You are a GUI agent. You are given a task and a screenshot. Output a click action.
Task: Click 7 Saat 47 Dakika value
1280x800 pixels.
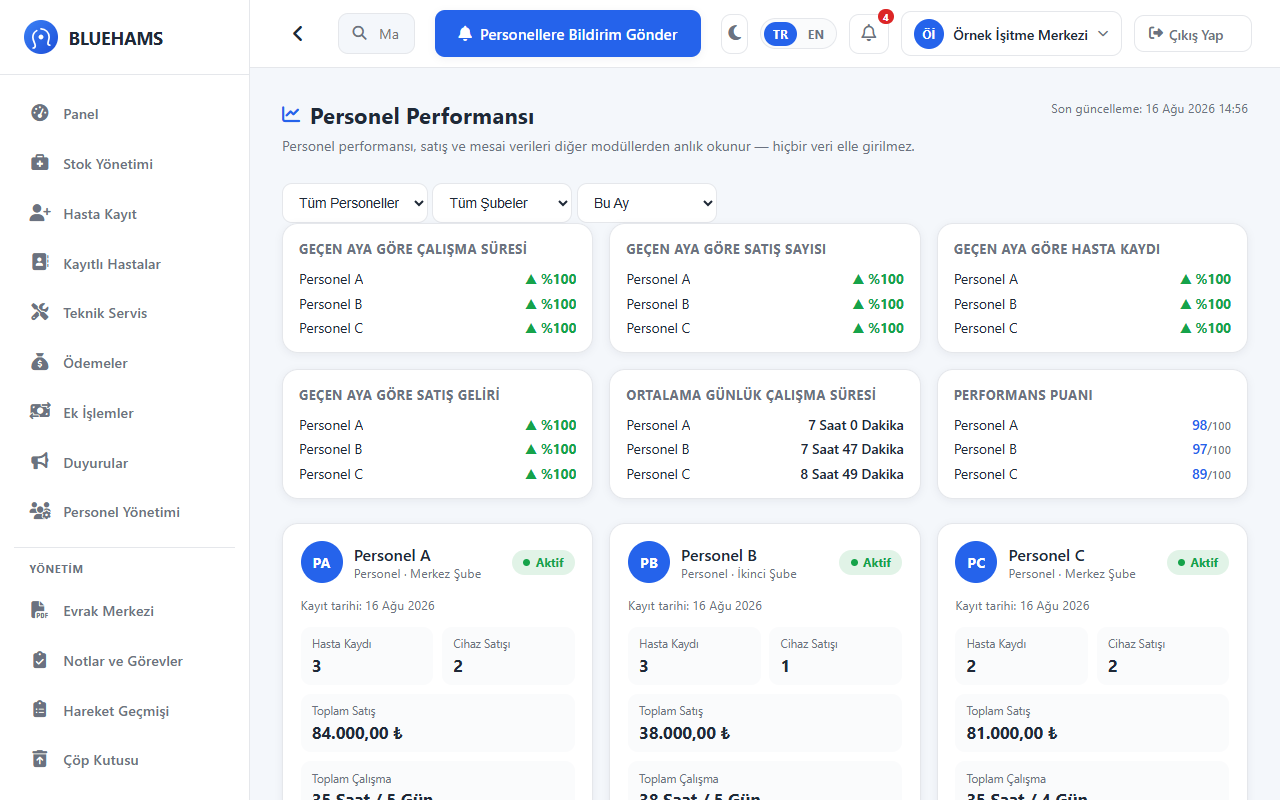(x=852, y=449)
